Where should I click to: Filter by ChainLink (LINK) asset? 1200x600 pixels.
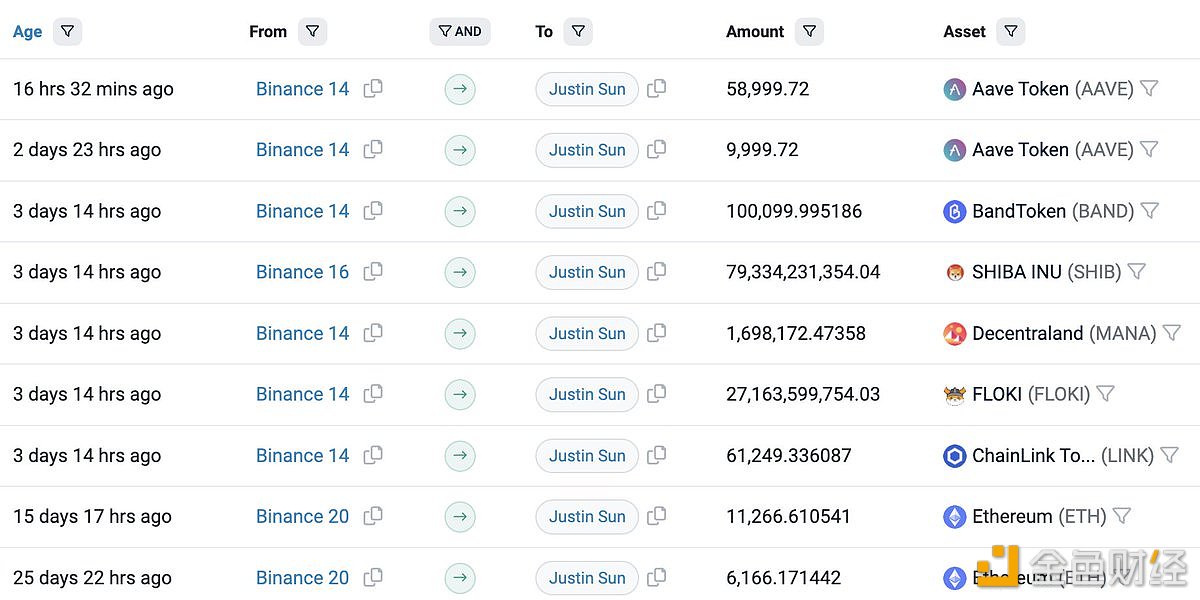(1169, 455)
